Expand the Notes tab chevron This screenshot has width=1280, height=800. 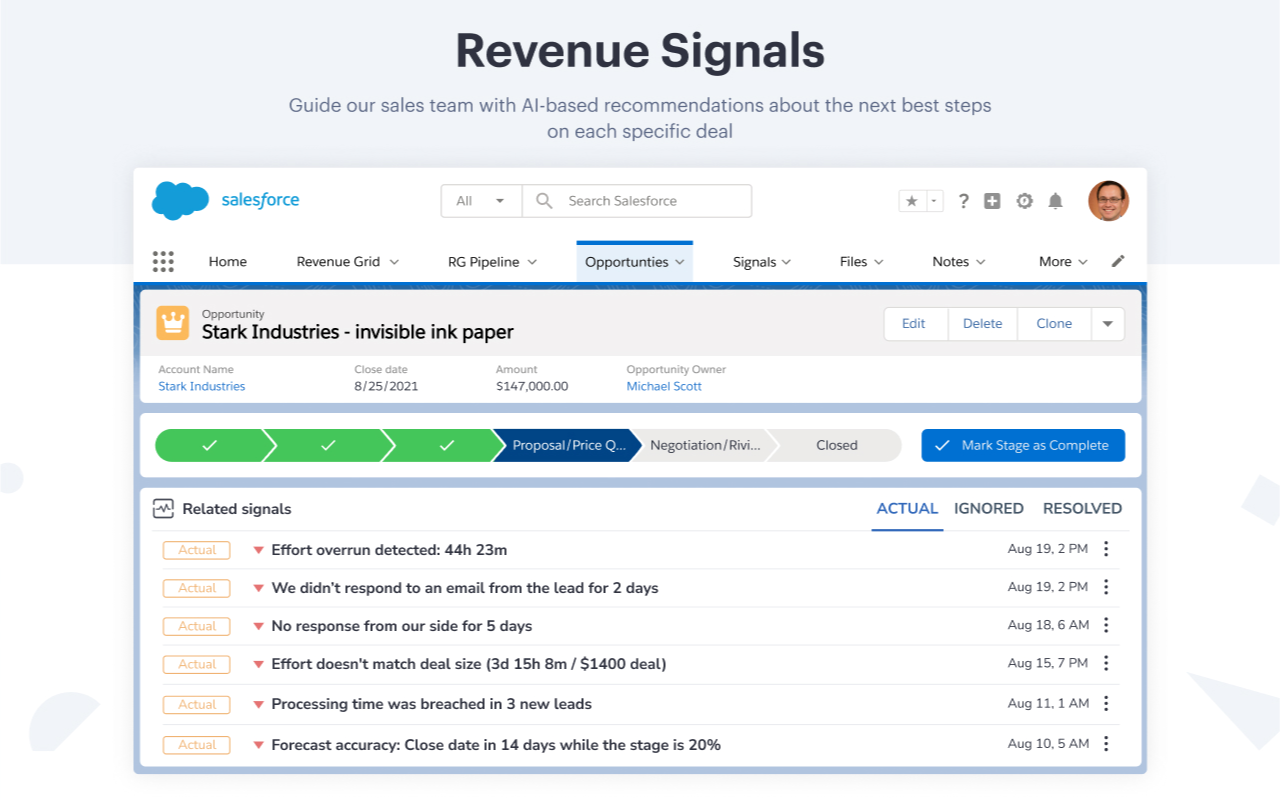pos(981,262)
